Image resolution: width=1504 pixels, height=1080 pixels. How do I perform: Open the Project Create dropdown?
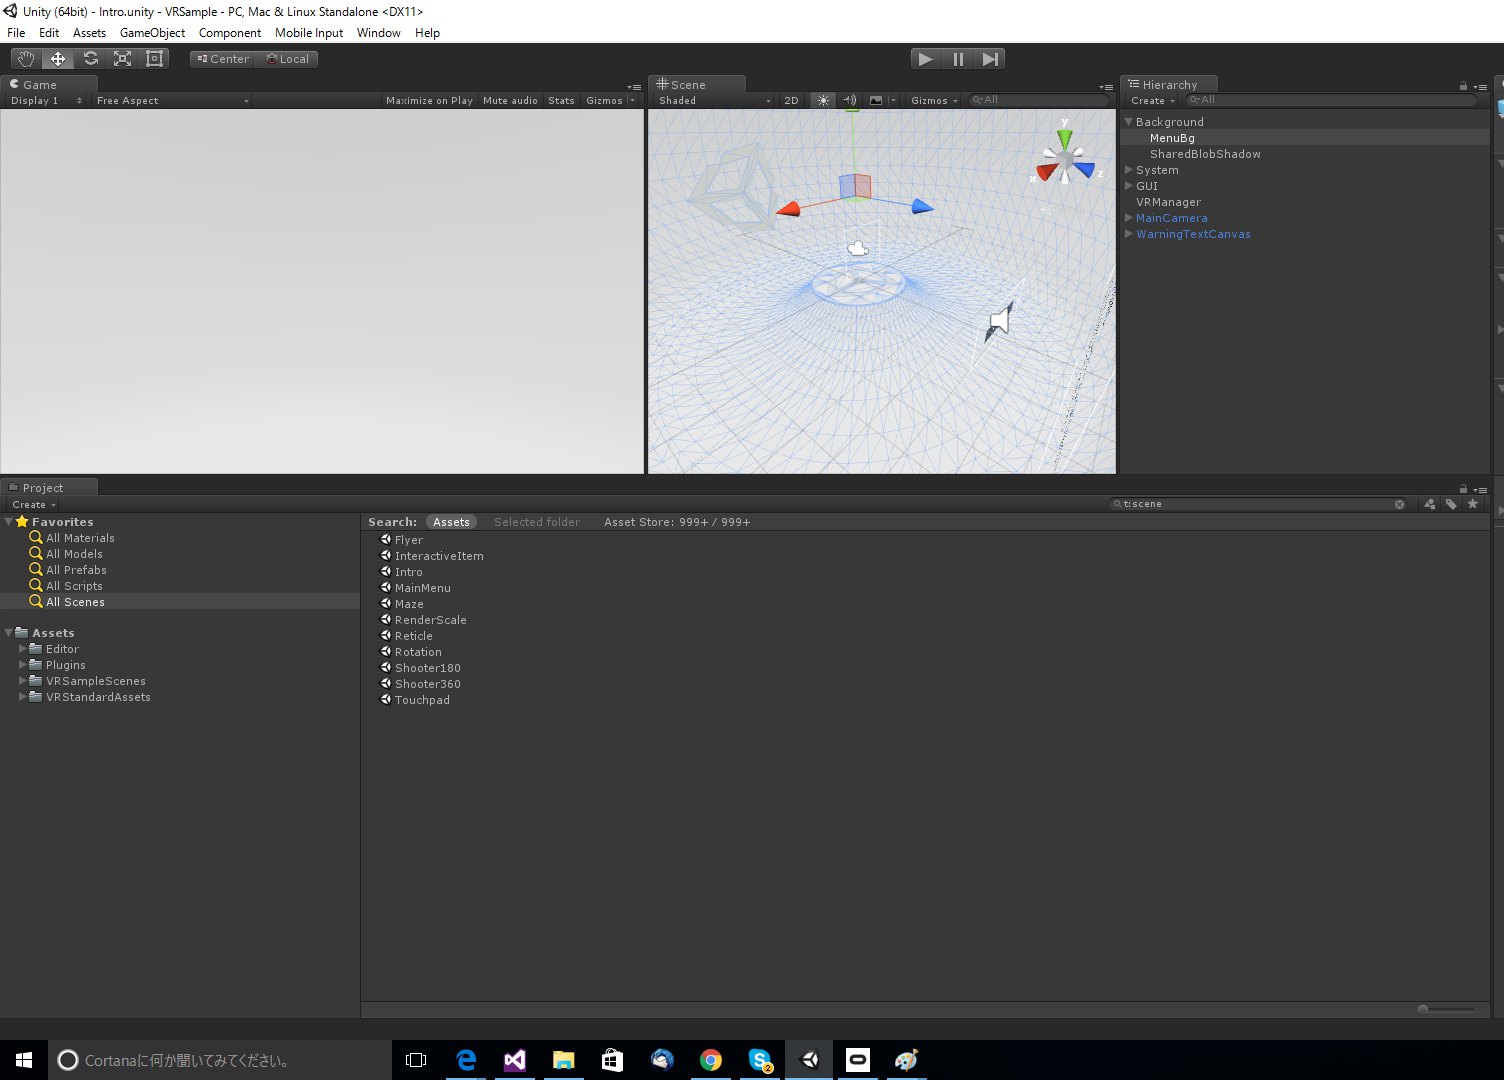pyautogui.click(x=34, y=505)
